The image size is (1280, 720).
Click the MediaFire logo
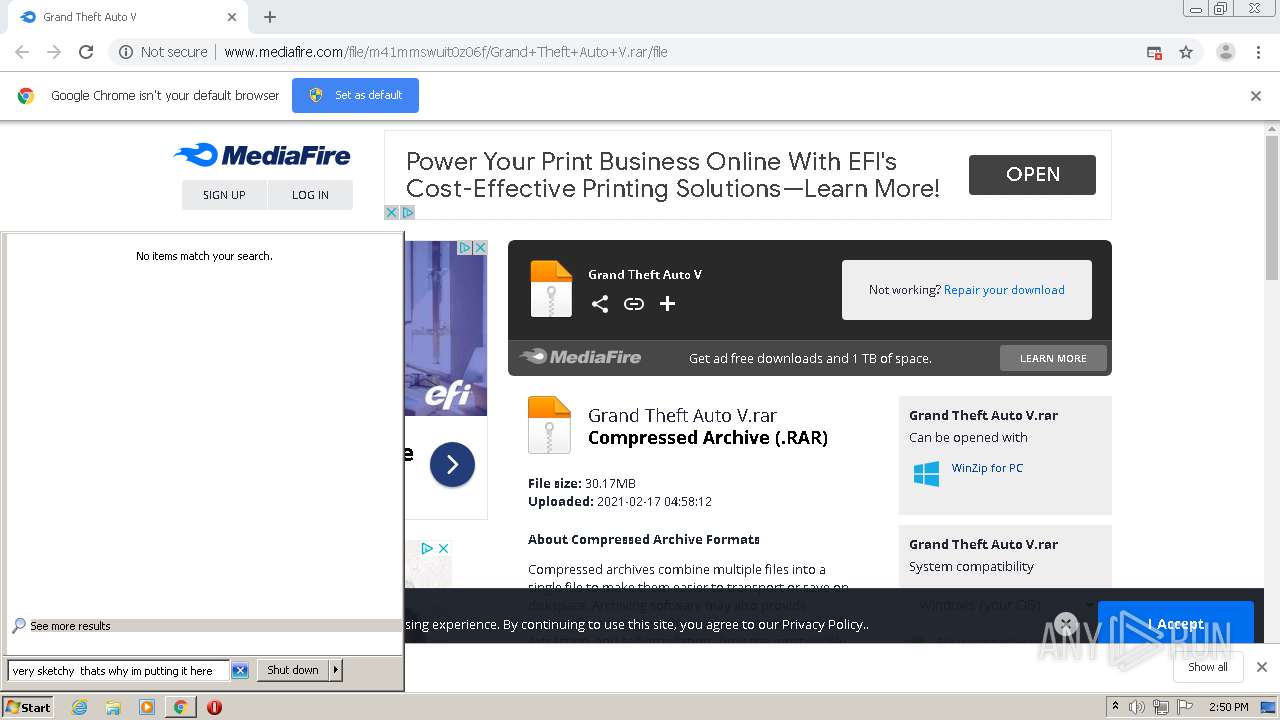[262, 155]
